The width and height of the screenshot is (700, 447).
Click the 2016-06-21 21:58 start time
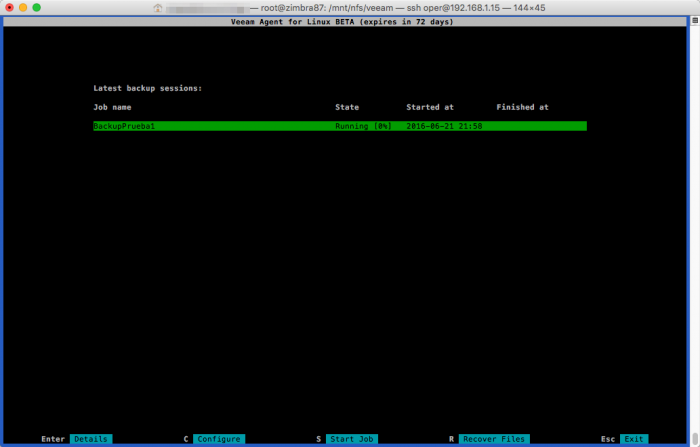(444, 126)
